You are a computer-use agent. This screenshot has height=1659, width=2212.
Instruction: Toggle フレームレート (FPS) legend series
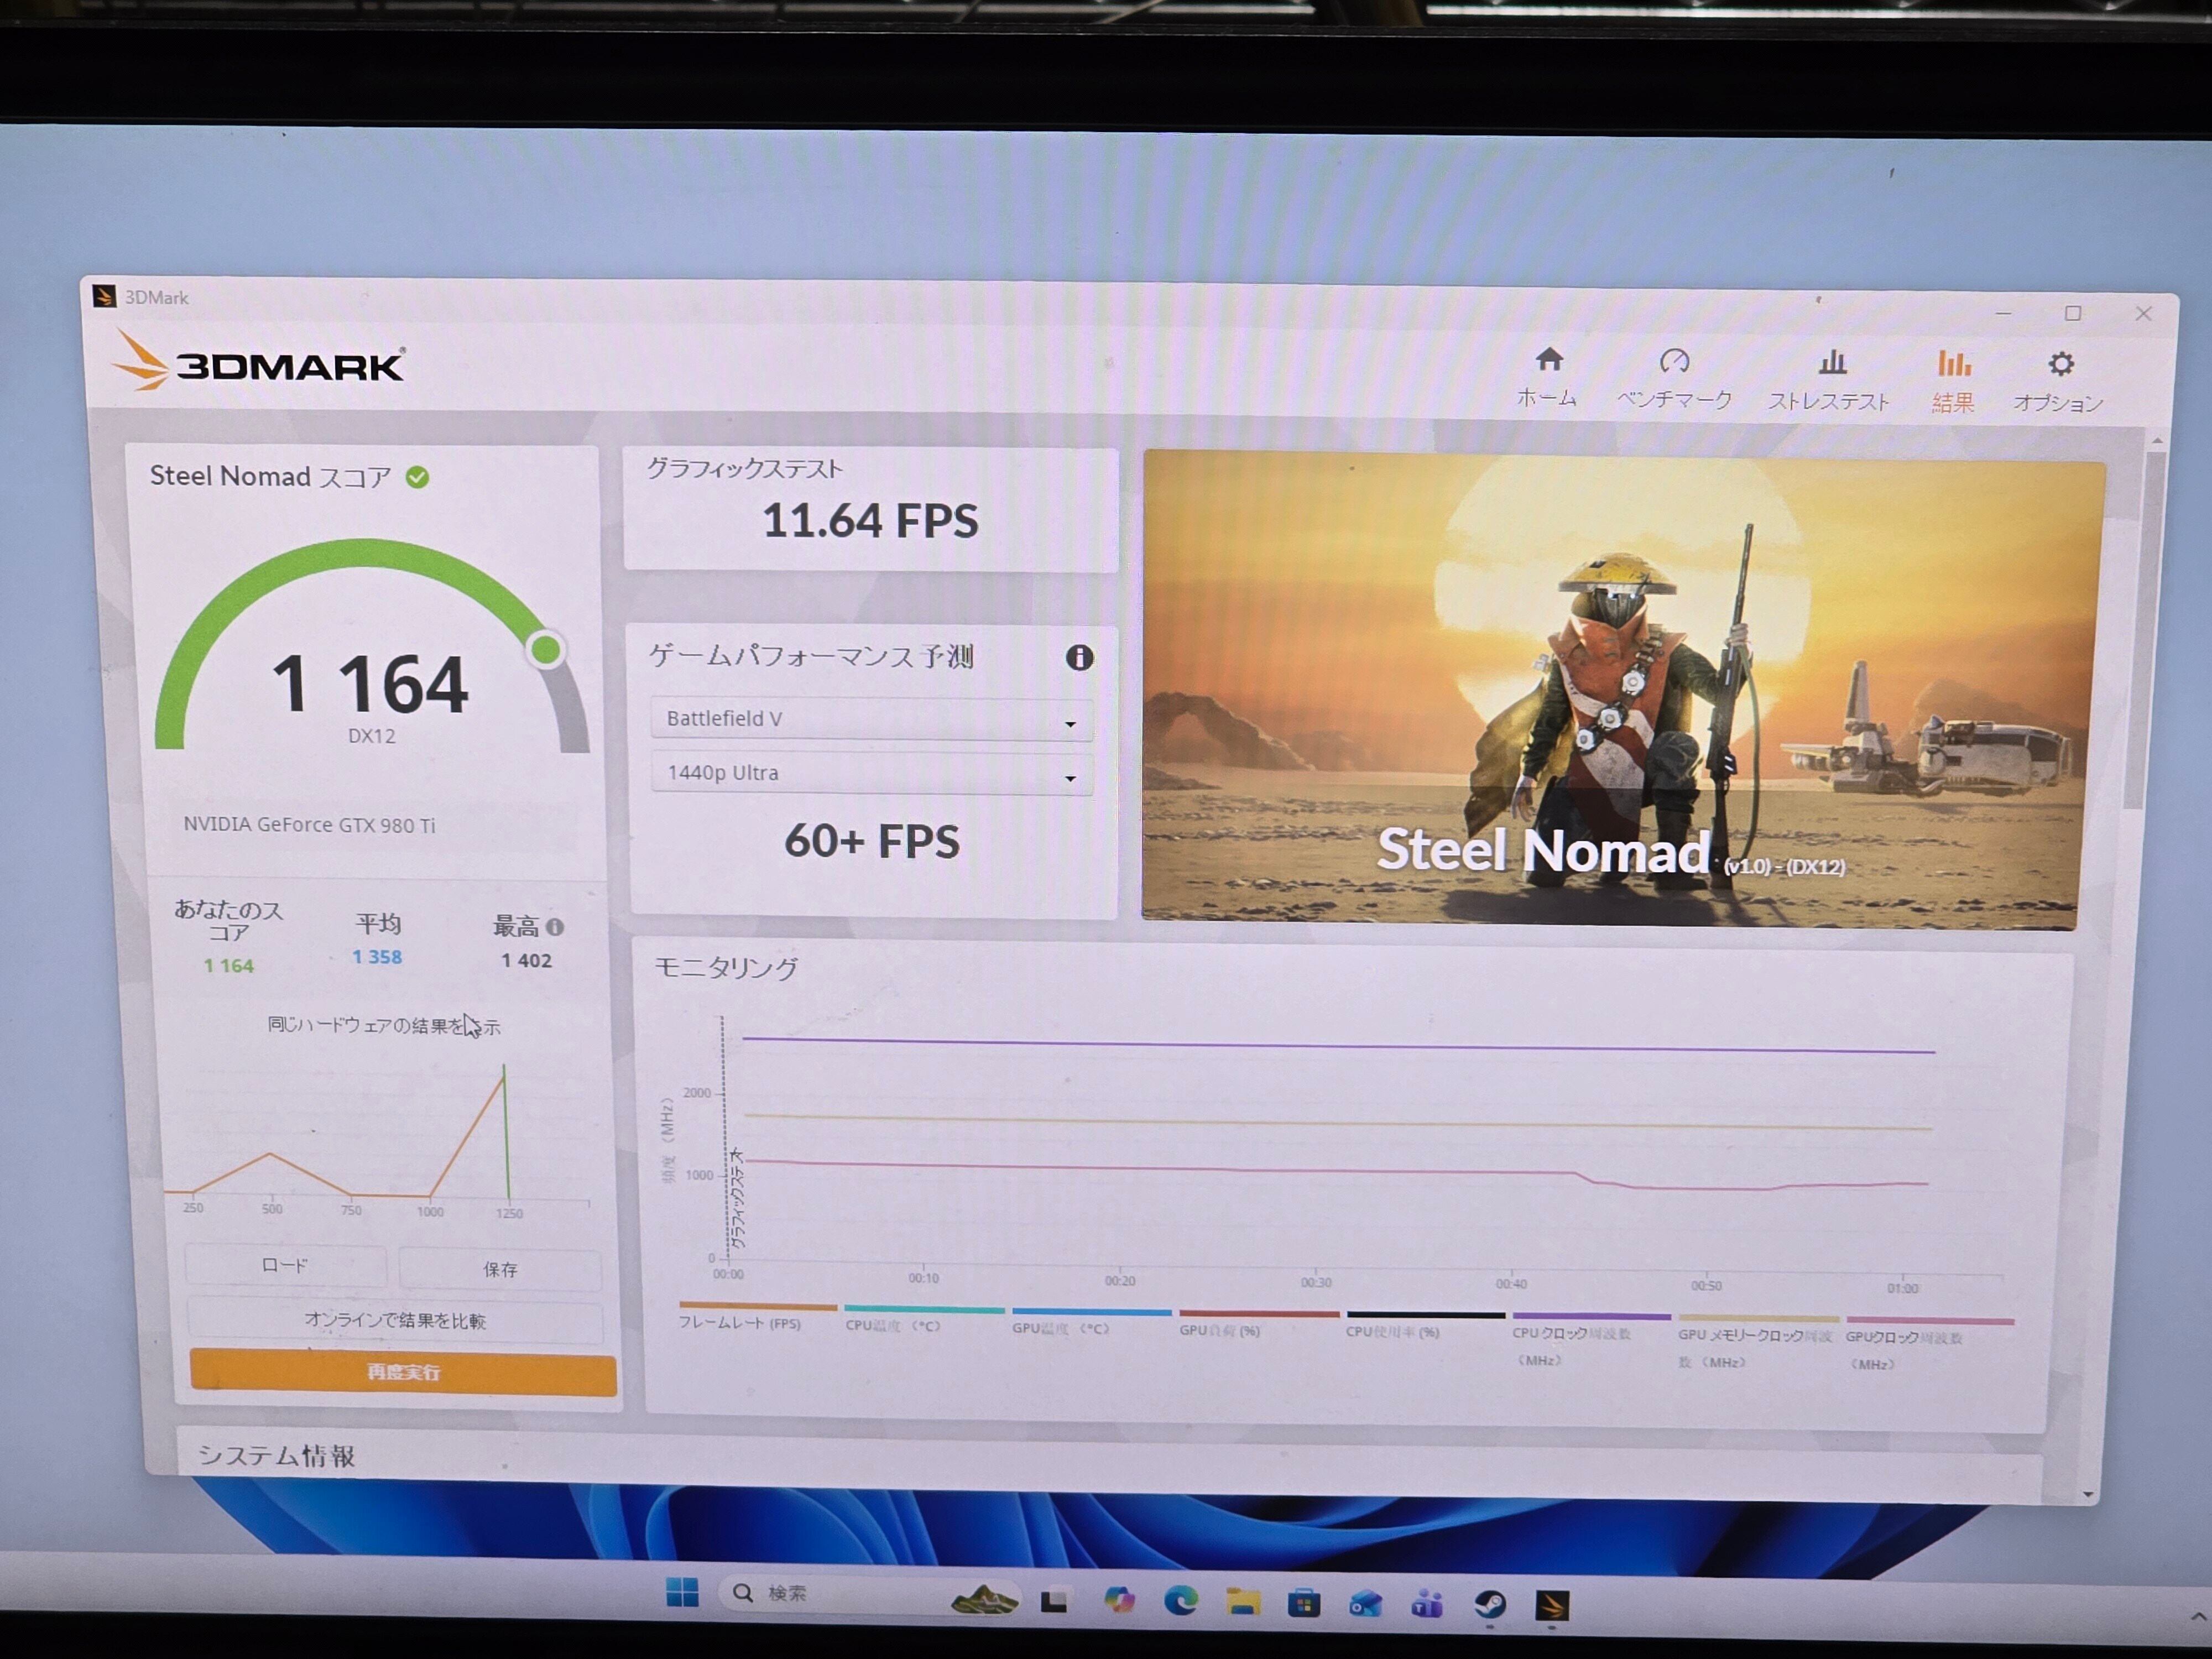[x=740, y=1323]
